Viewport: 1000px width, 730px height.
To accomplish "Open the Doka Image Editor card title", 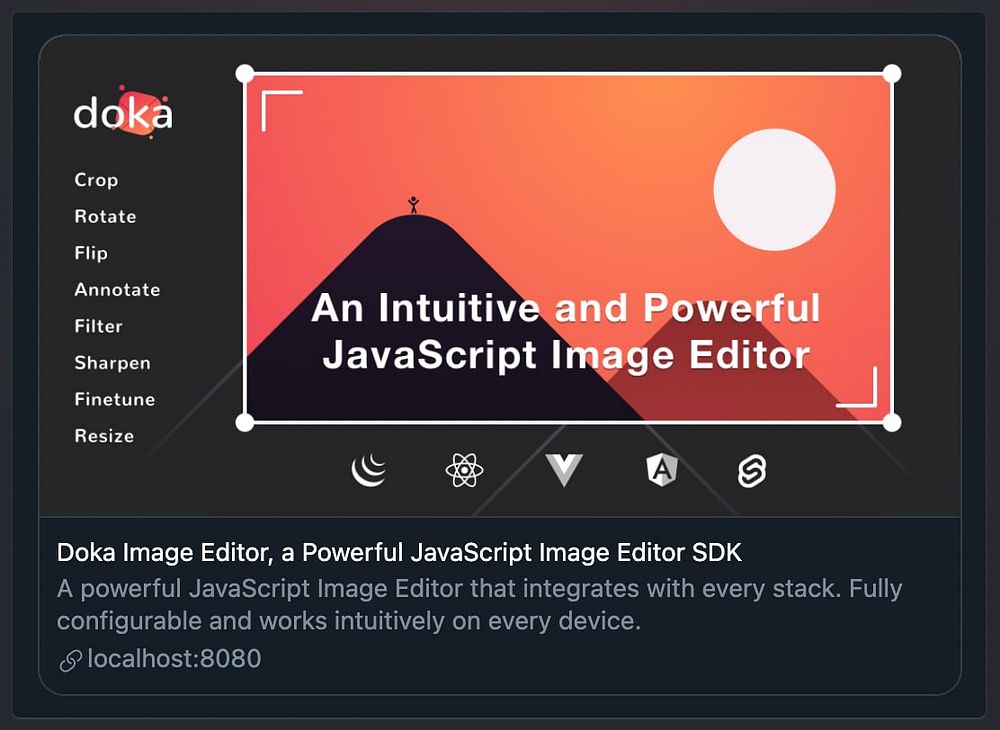I will 399,552.
